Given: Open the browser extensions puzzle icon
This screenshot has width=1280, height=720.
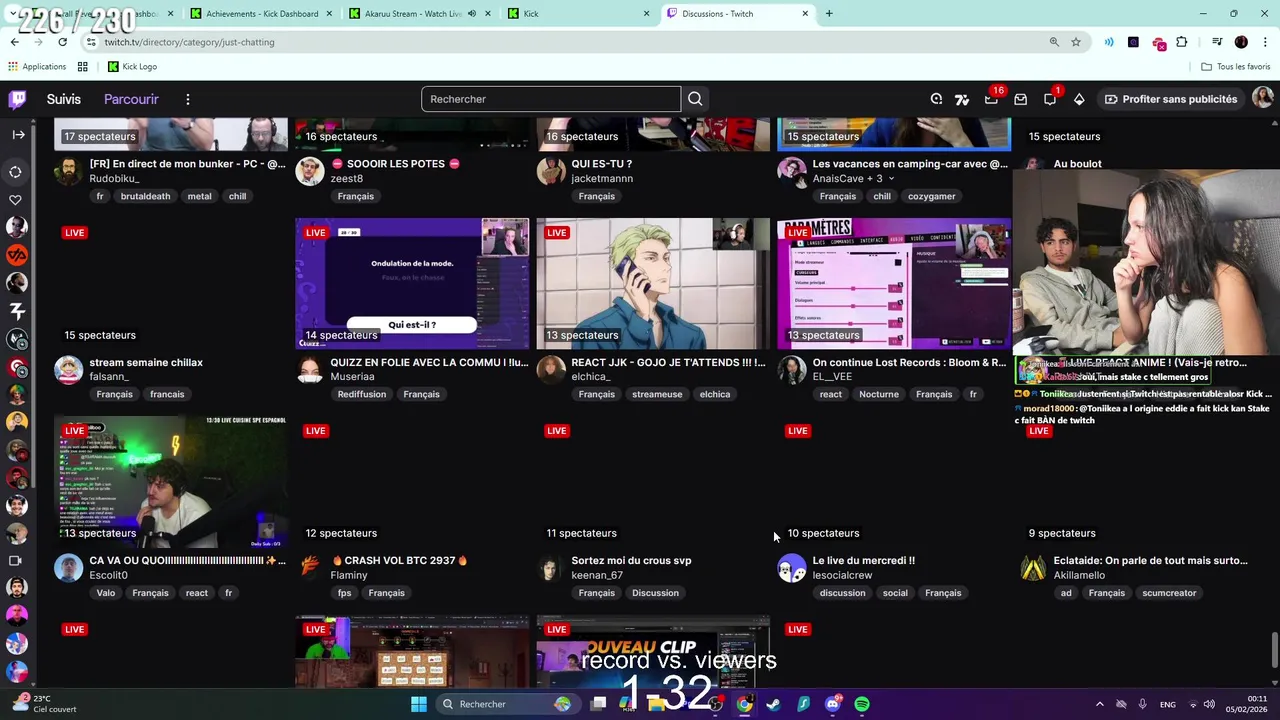Looking at the screenshot, I should coord(1182,42).
